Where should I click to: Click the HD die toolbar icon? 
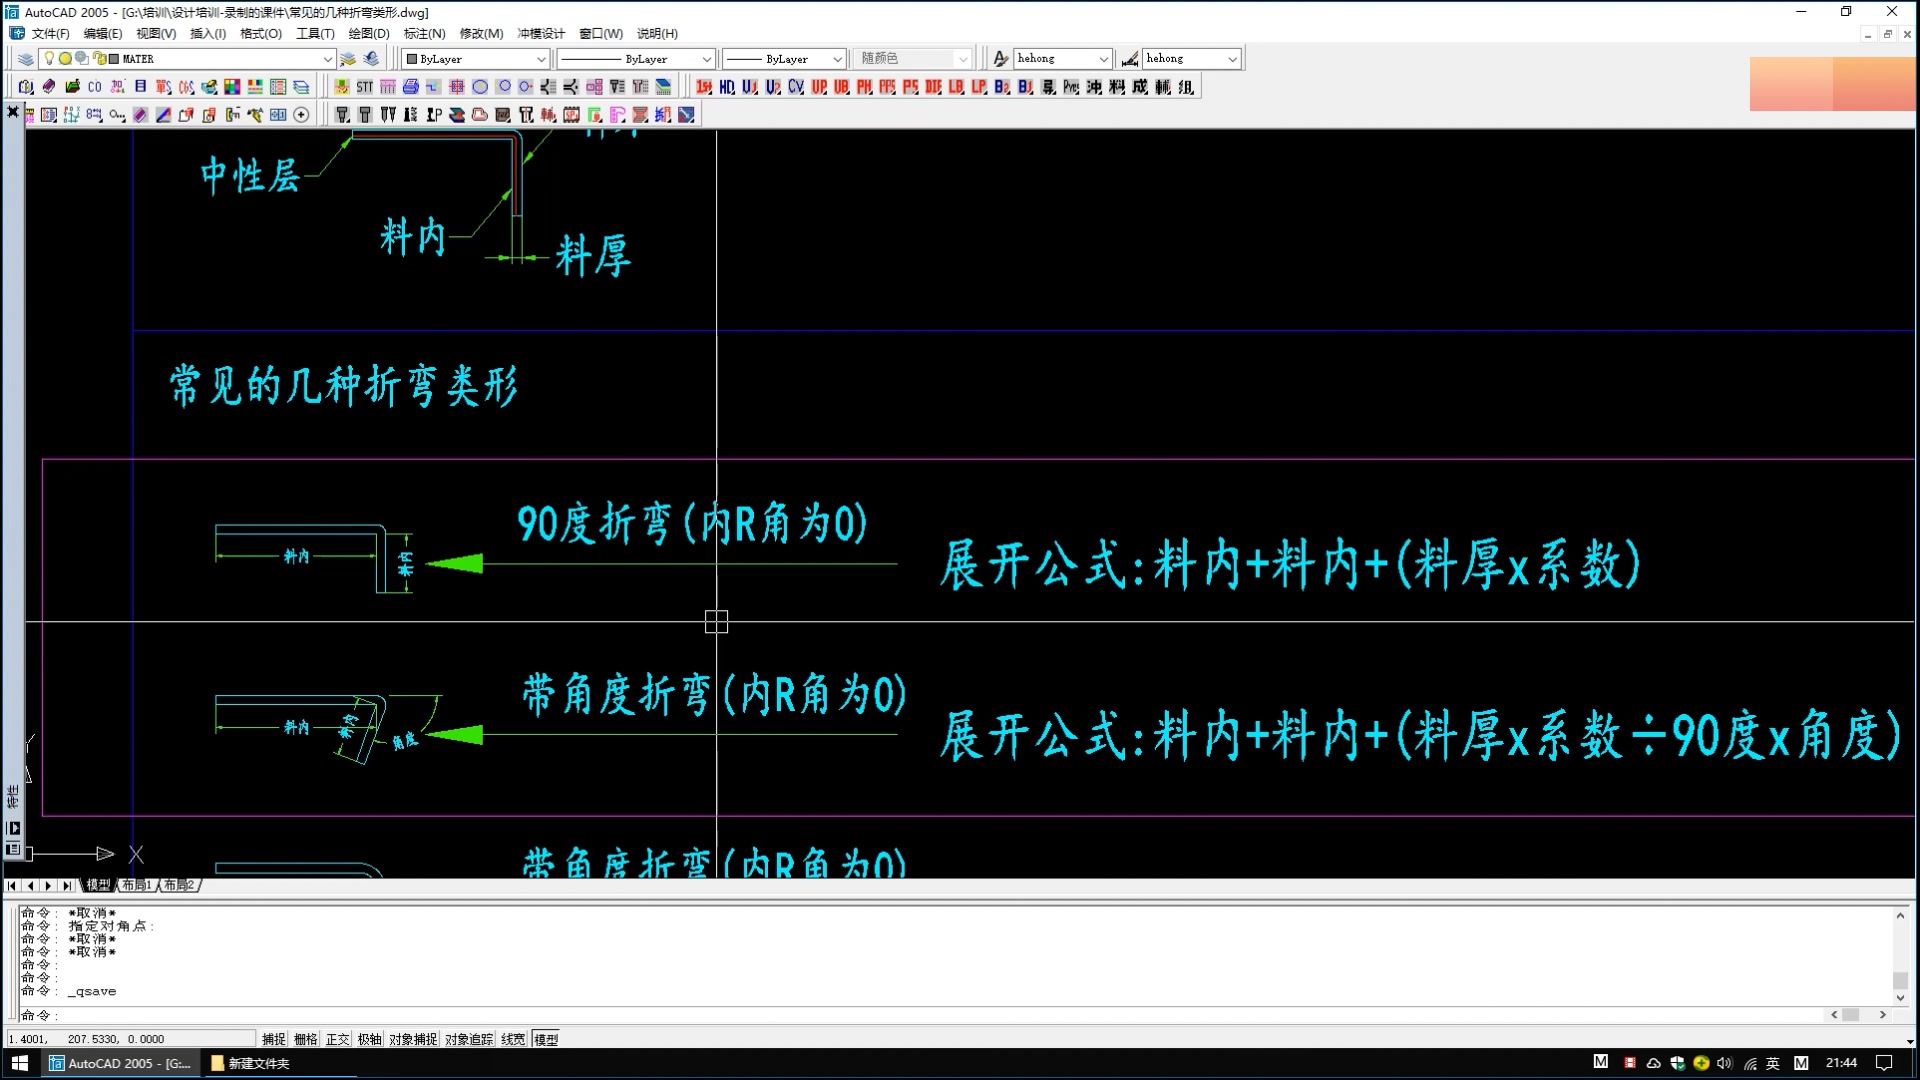727,87
